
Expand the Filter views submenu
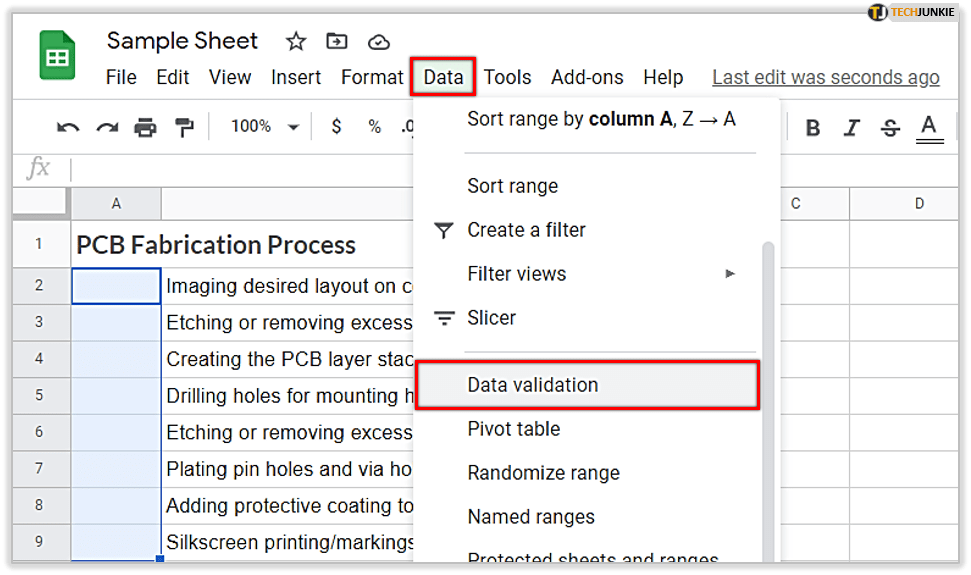730,274
